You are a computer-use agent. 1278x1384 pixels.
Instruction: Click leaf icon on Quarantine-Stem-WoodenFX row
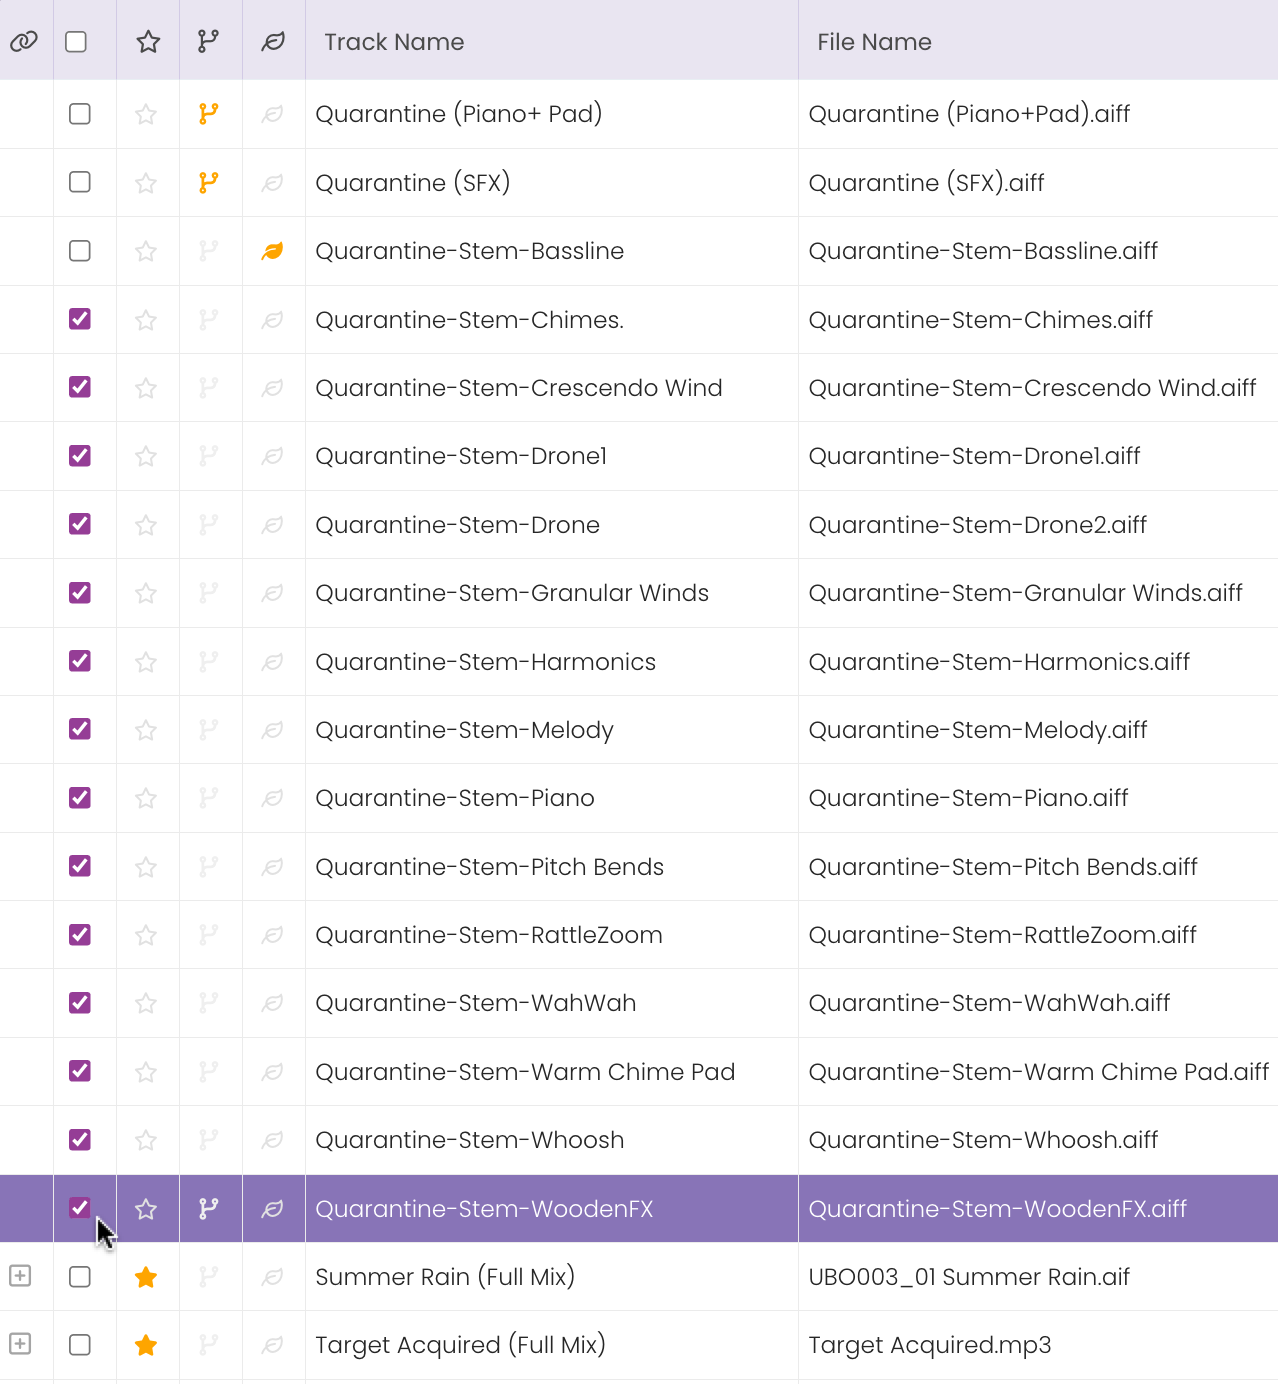[272, 1209]
